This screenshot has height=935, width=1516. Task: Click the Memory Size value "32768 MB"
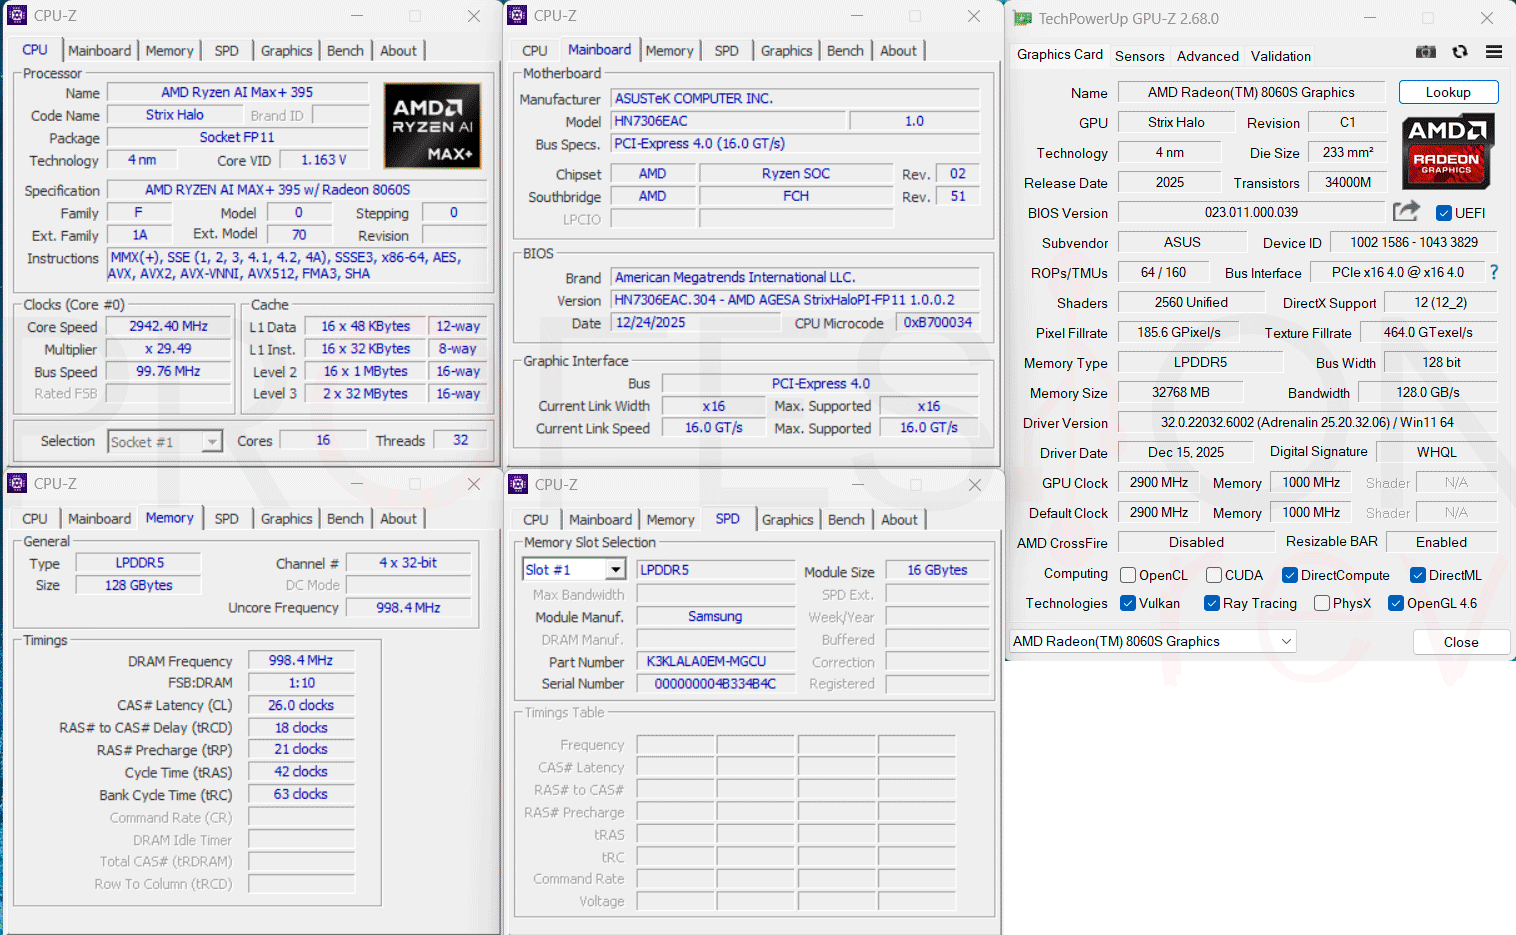pyautogui.click(x=1181, y=392)
